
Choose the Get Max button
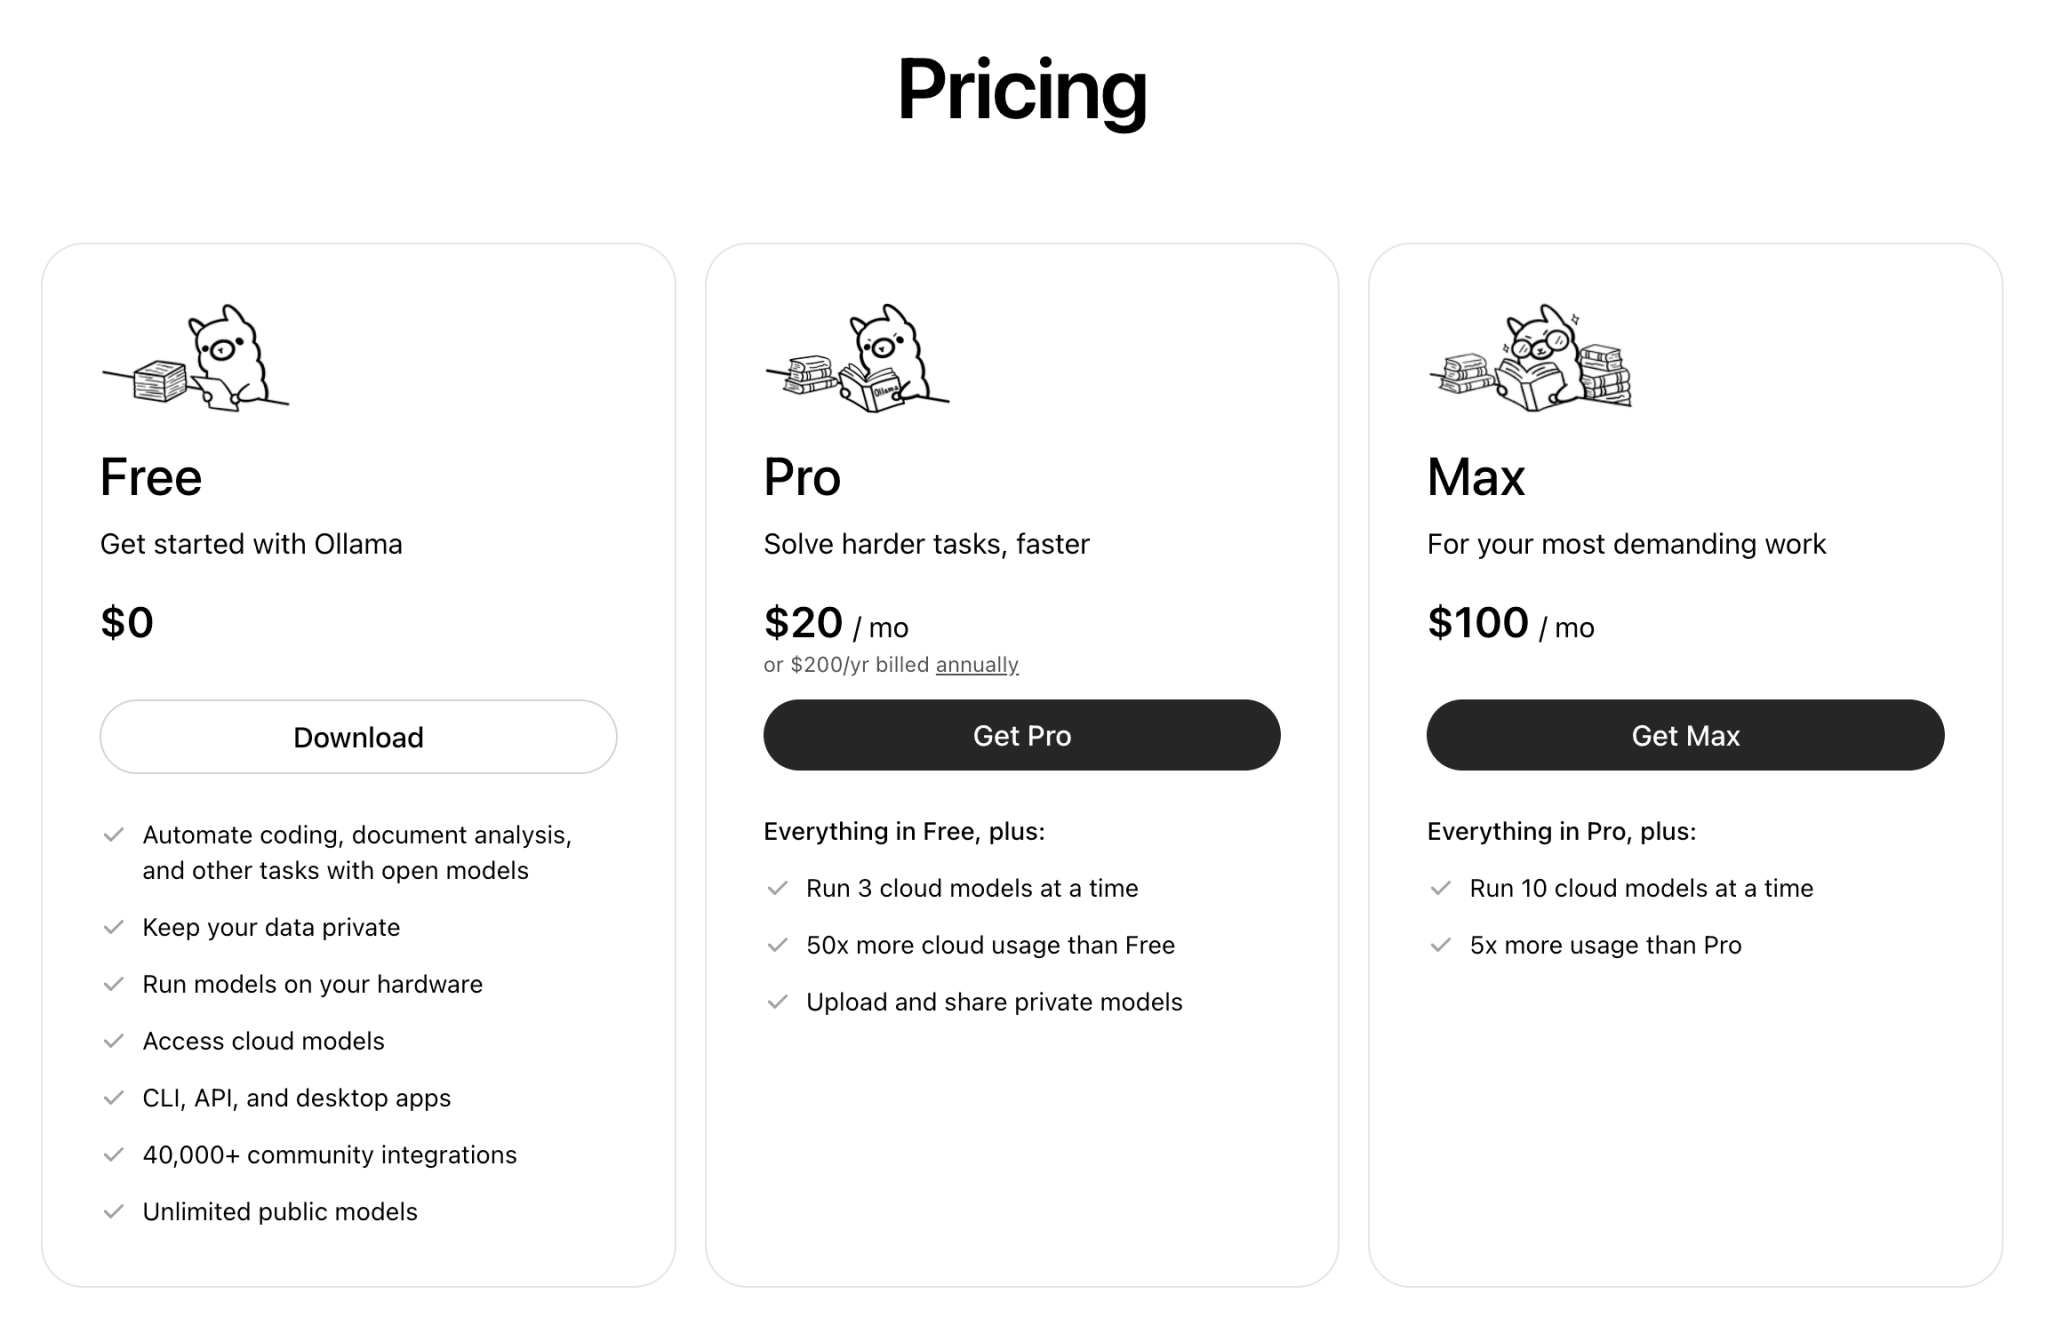coord(1685,735)
